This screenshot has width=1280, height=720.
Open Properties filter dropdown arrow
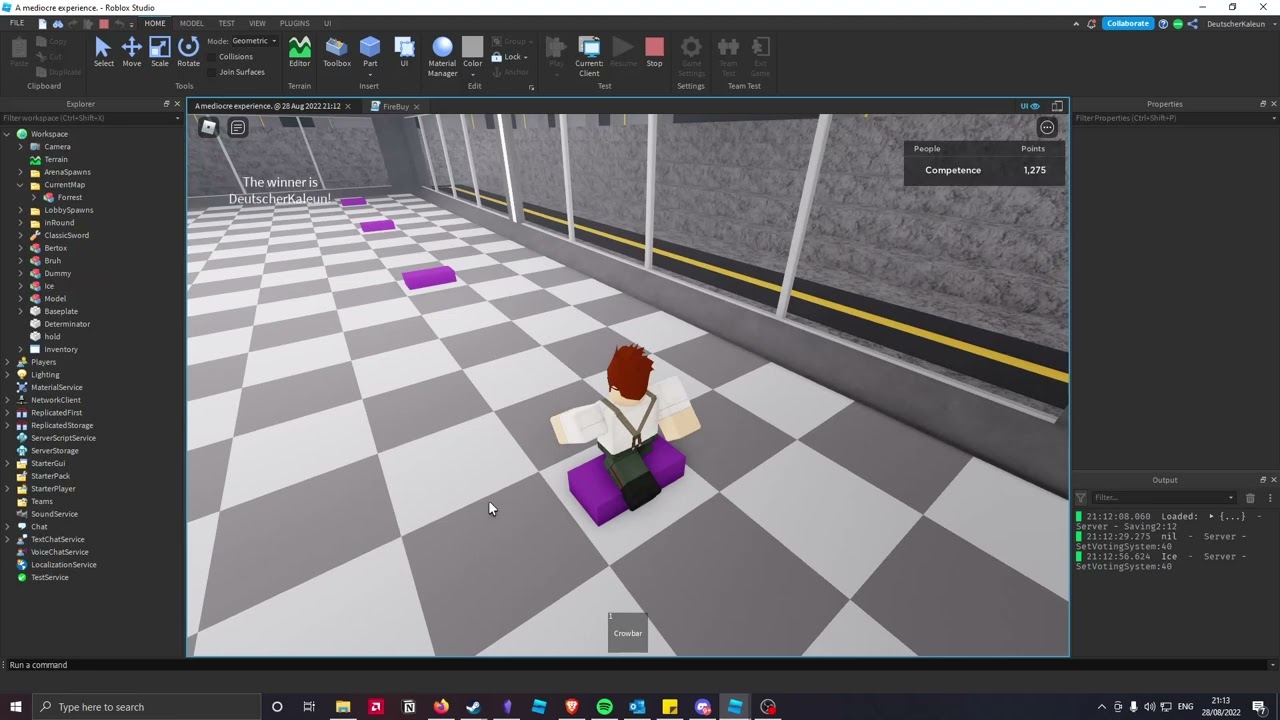click(x=1273, y=118)
